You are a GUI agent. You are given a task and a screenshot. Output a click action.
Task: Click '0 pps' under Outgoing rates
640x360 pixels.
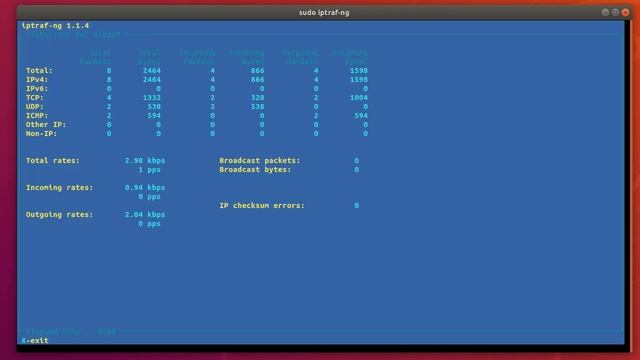[149, 224]
